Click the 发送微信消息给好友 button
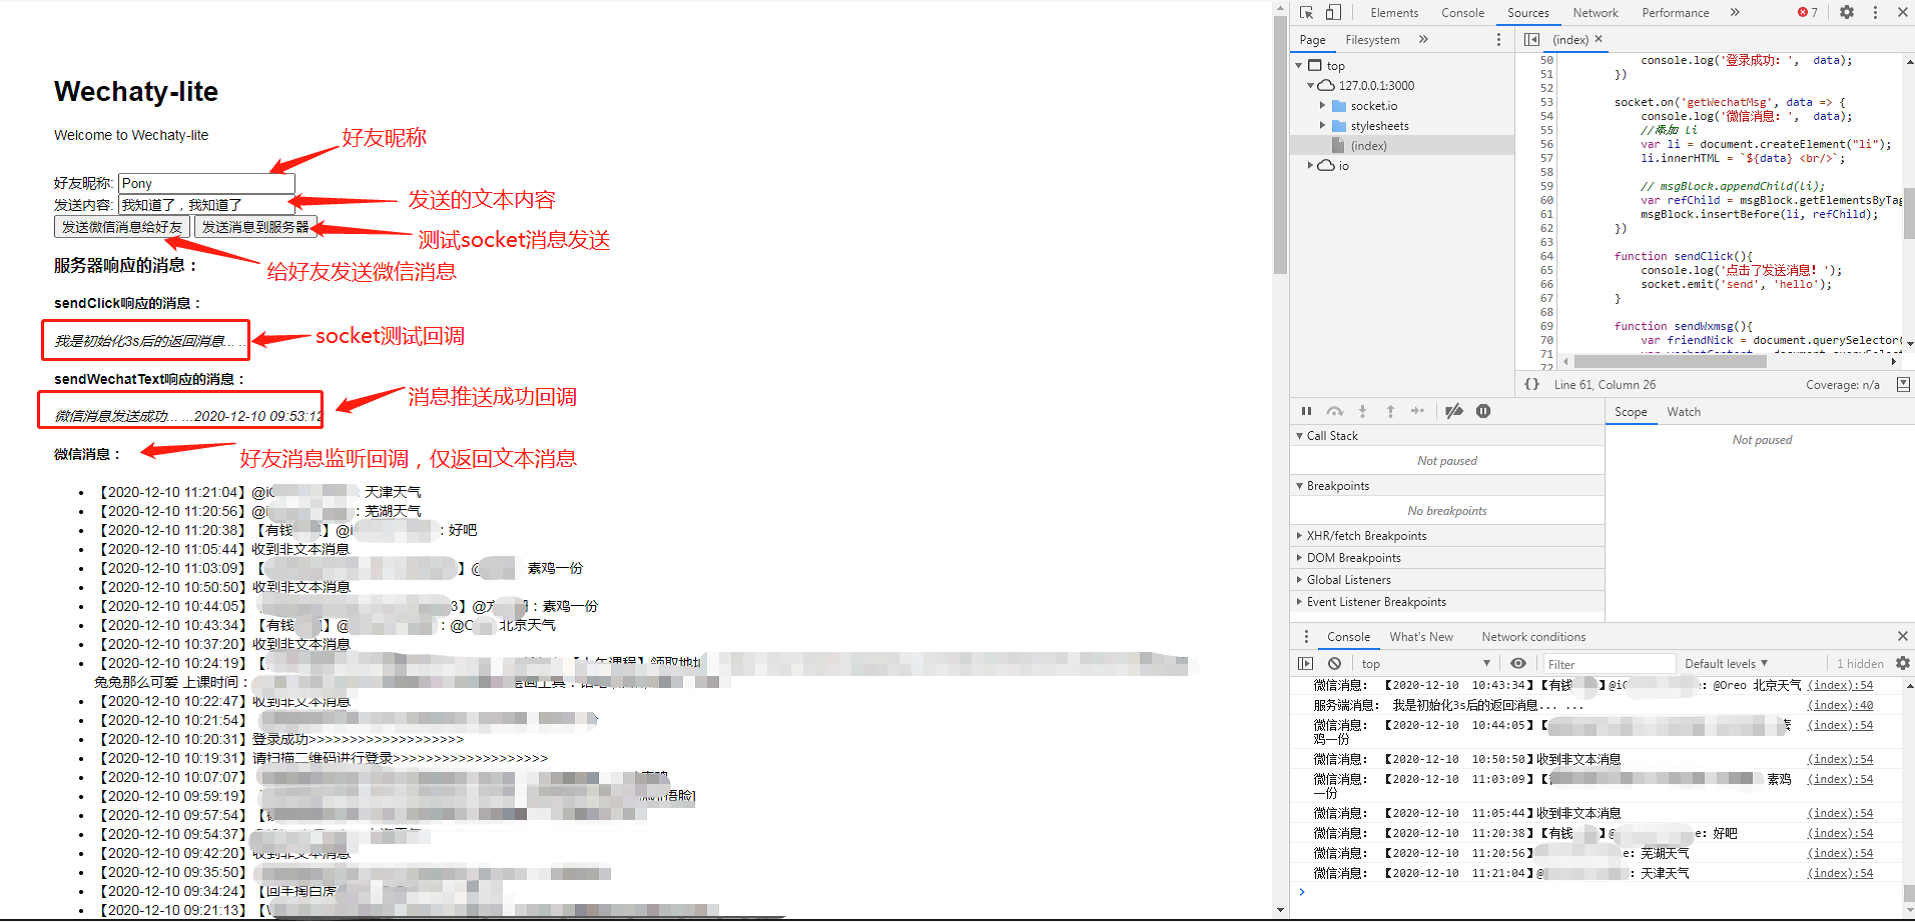 click(121, 226)
